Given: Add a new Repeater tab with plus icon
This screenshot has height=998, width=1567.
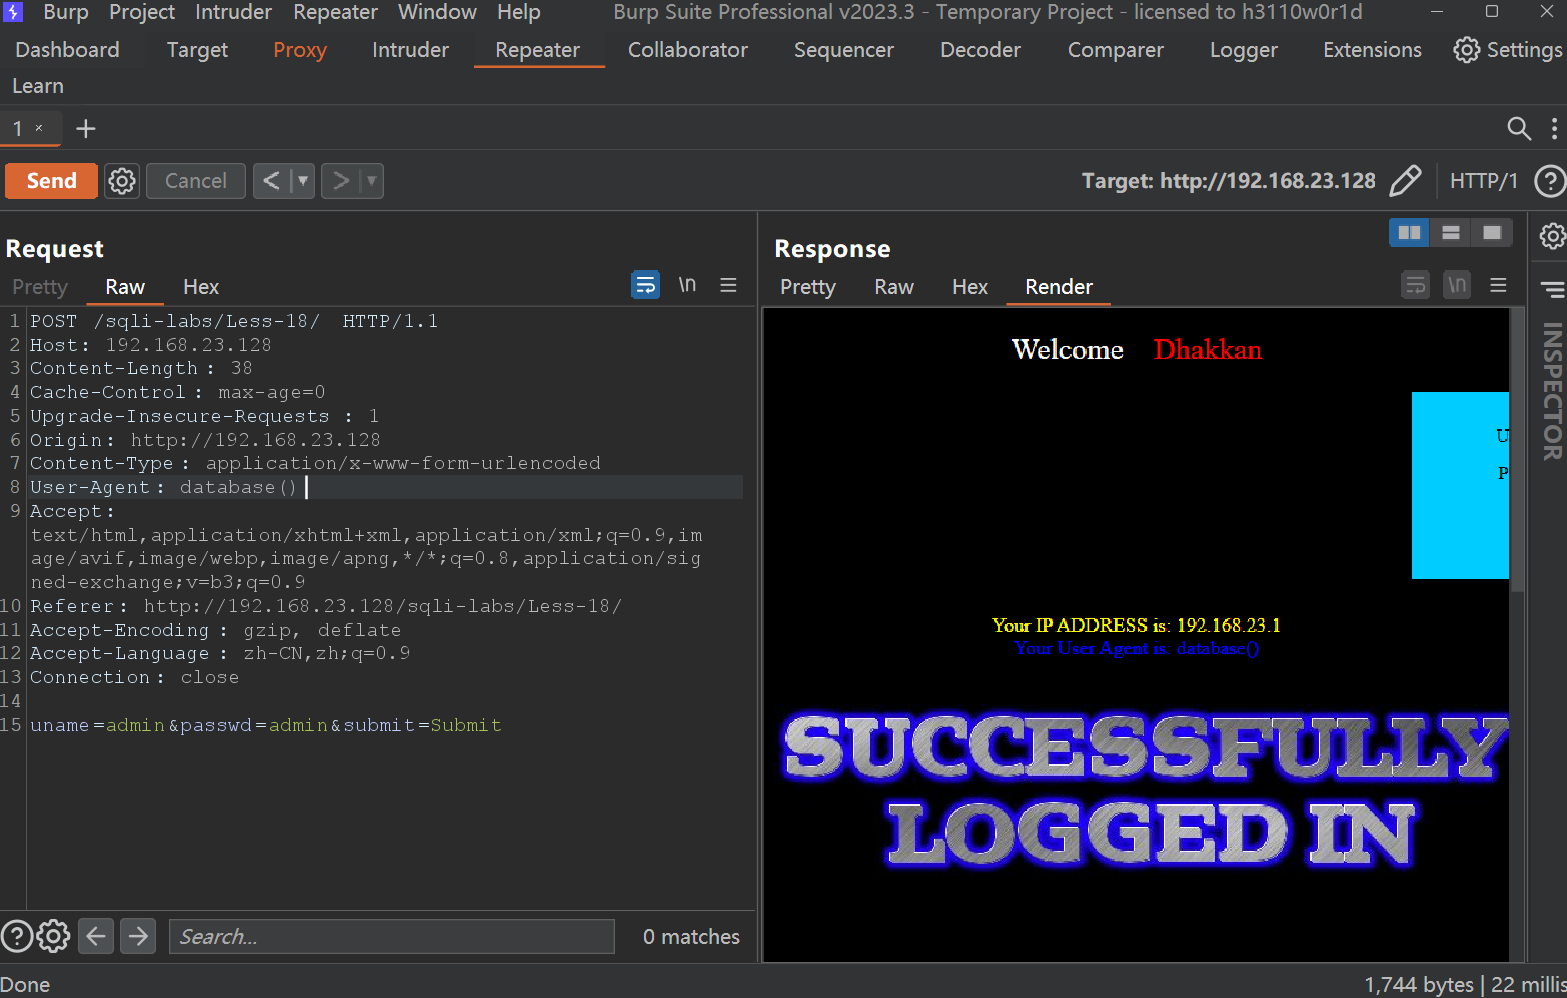Looking at the screenshot, I should click(86, 128).
